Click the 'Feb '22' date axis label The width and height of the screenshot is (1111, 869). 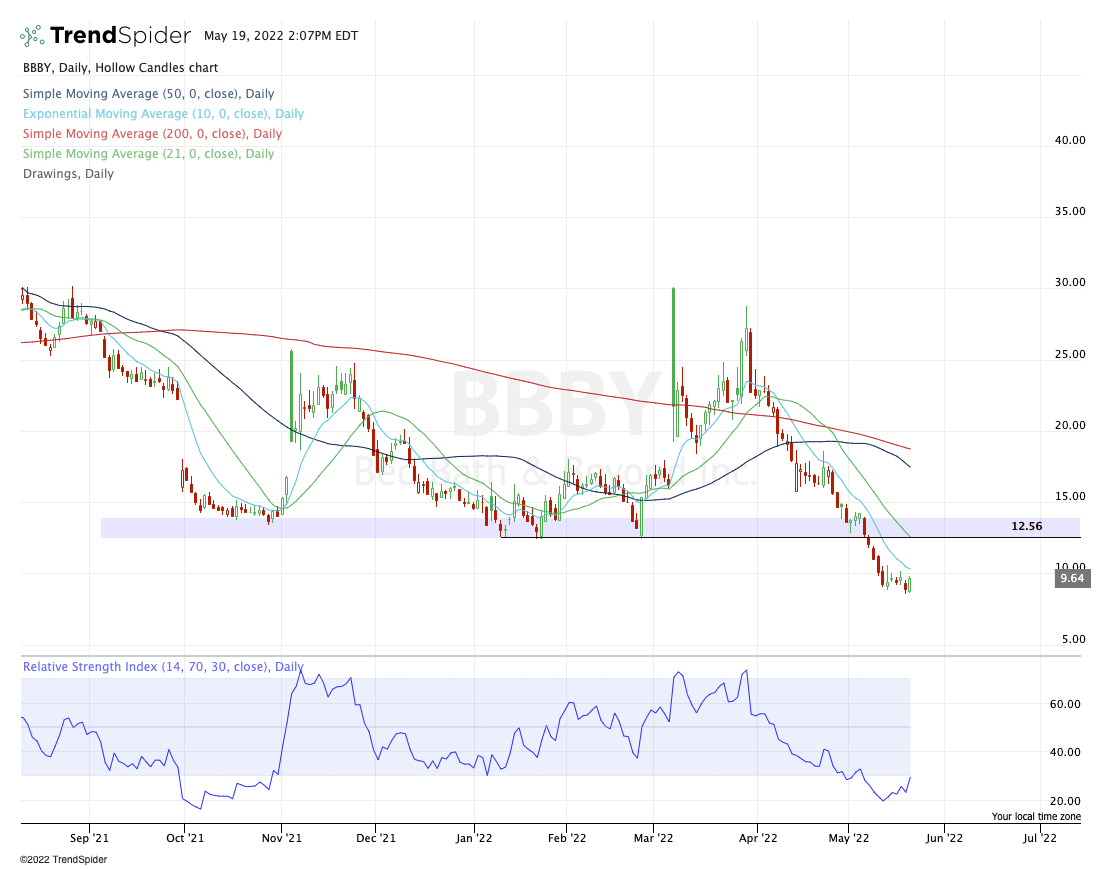[x=568, y=839]
